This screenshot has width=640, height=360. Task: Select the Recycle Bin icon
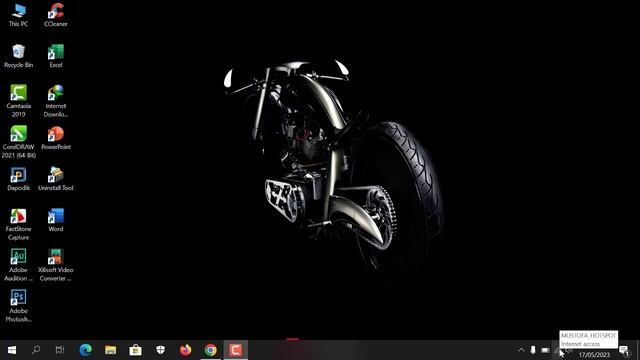point(18,56)
